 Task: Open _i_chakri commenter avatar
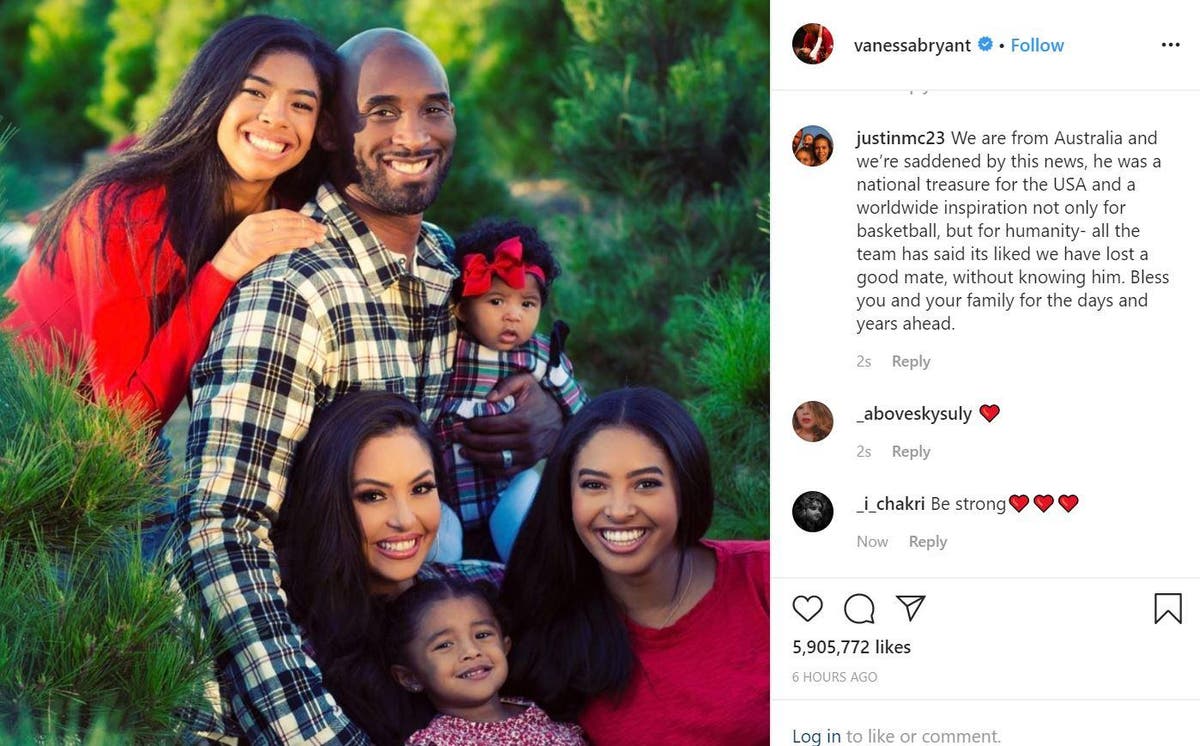pos(813,511)
